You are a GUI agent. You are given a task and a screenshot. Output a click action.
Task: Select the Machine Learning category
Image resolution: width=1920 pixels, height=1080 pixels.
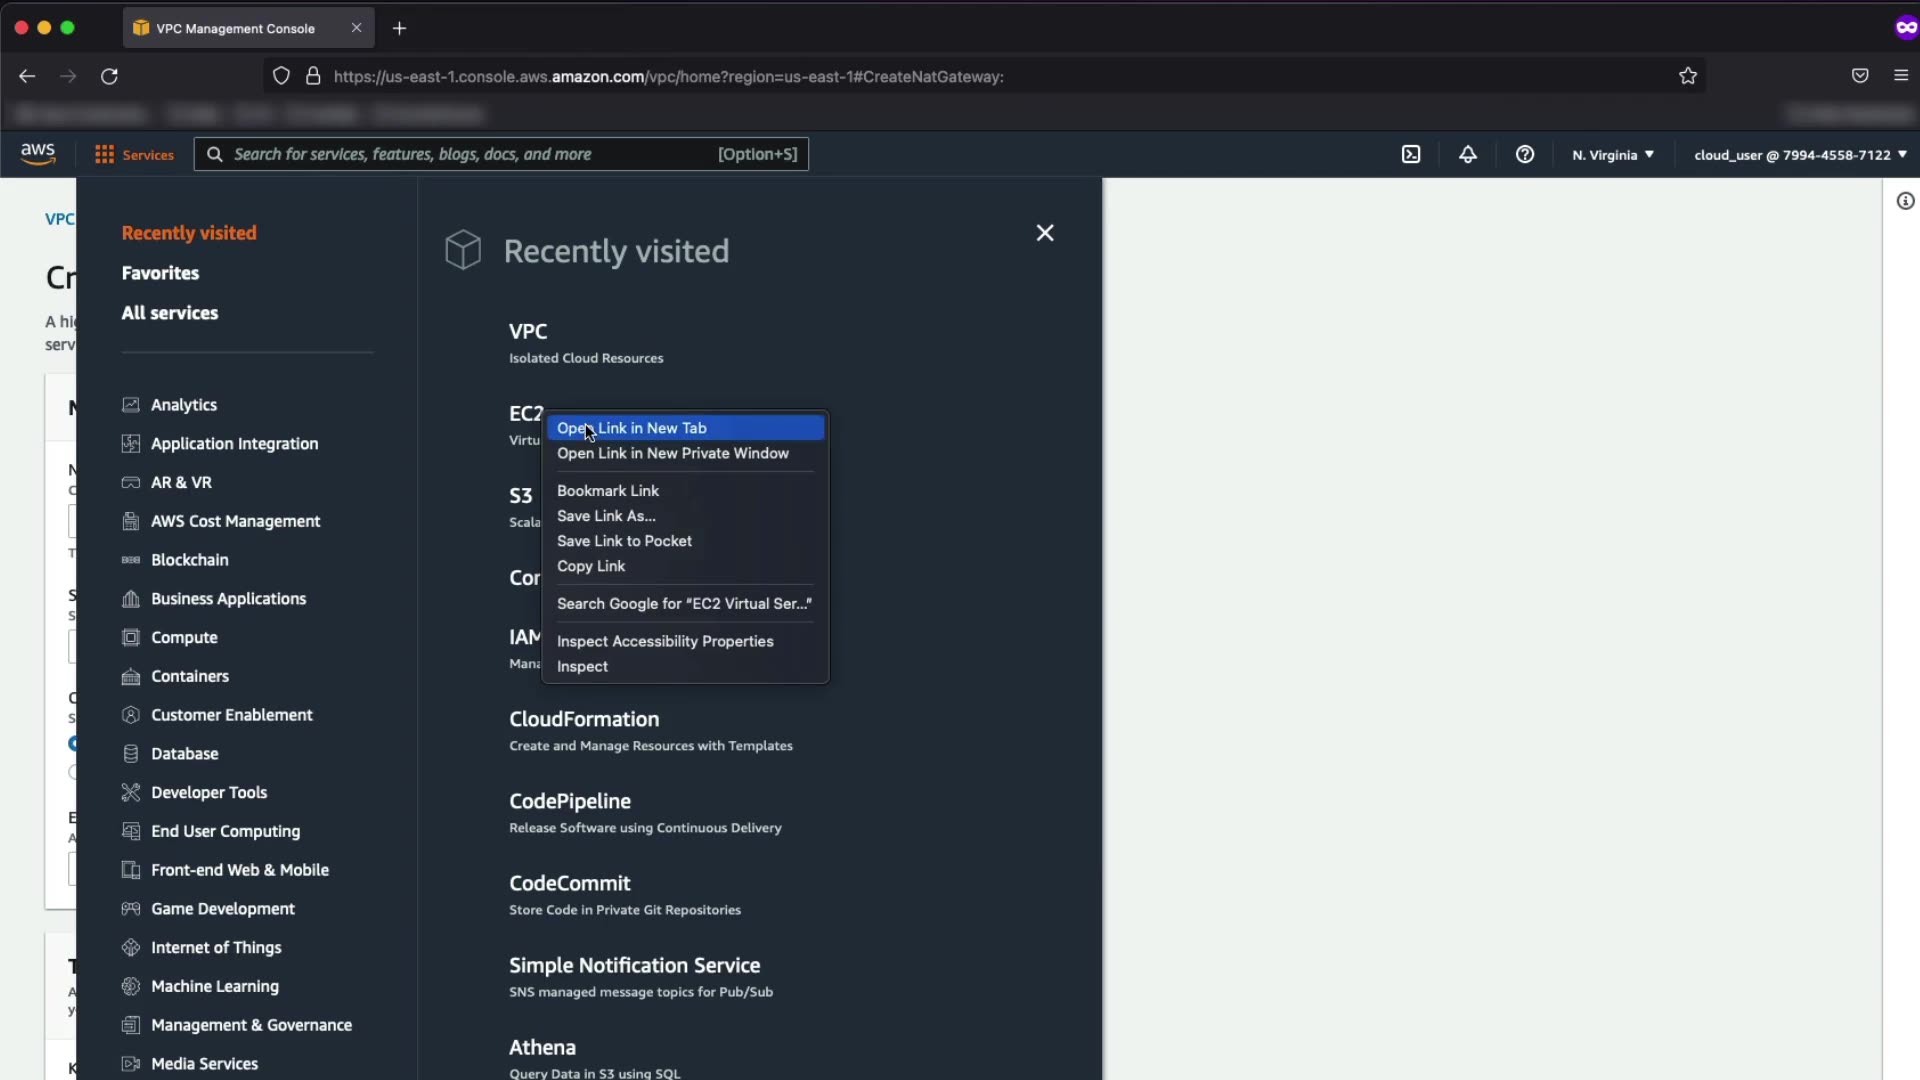214,986
